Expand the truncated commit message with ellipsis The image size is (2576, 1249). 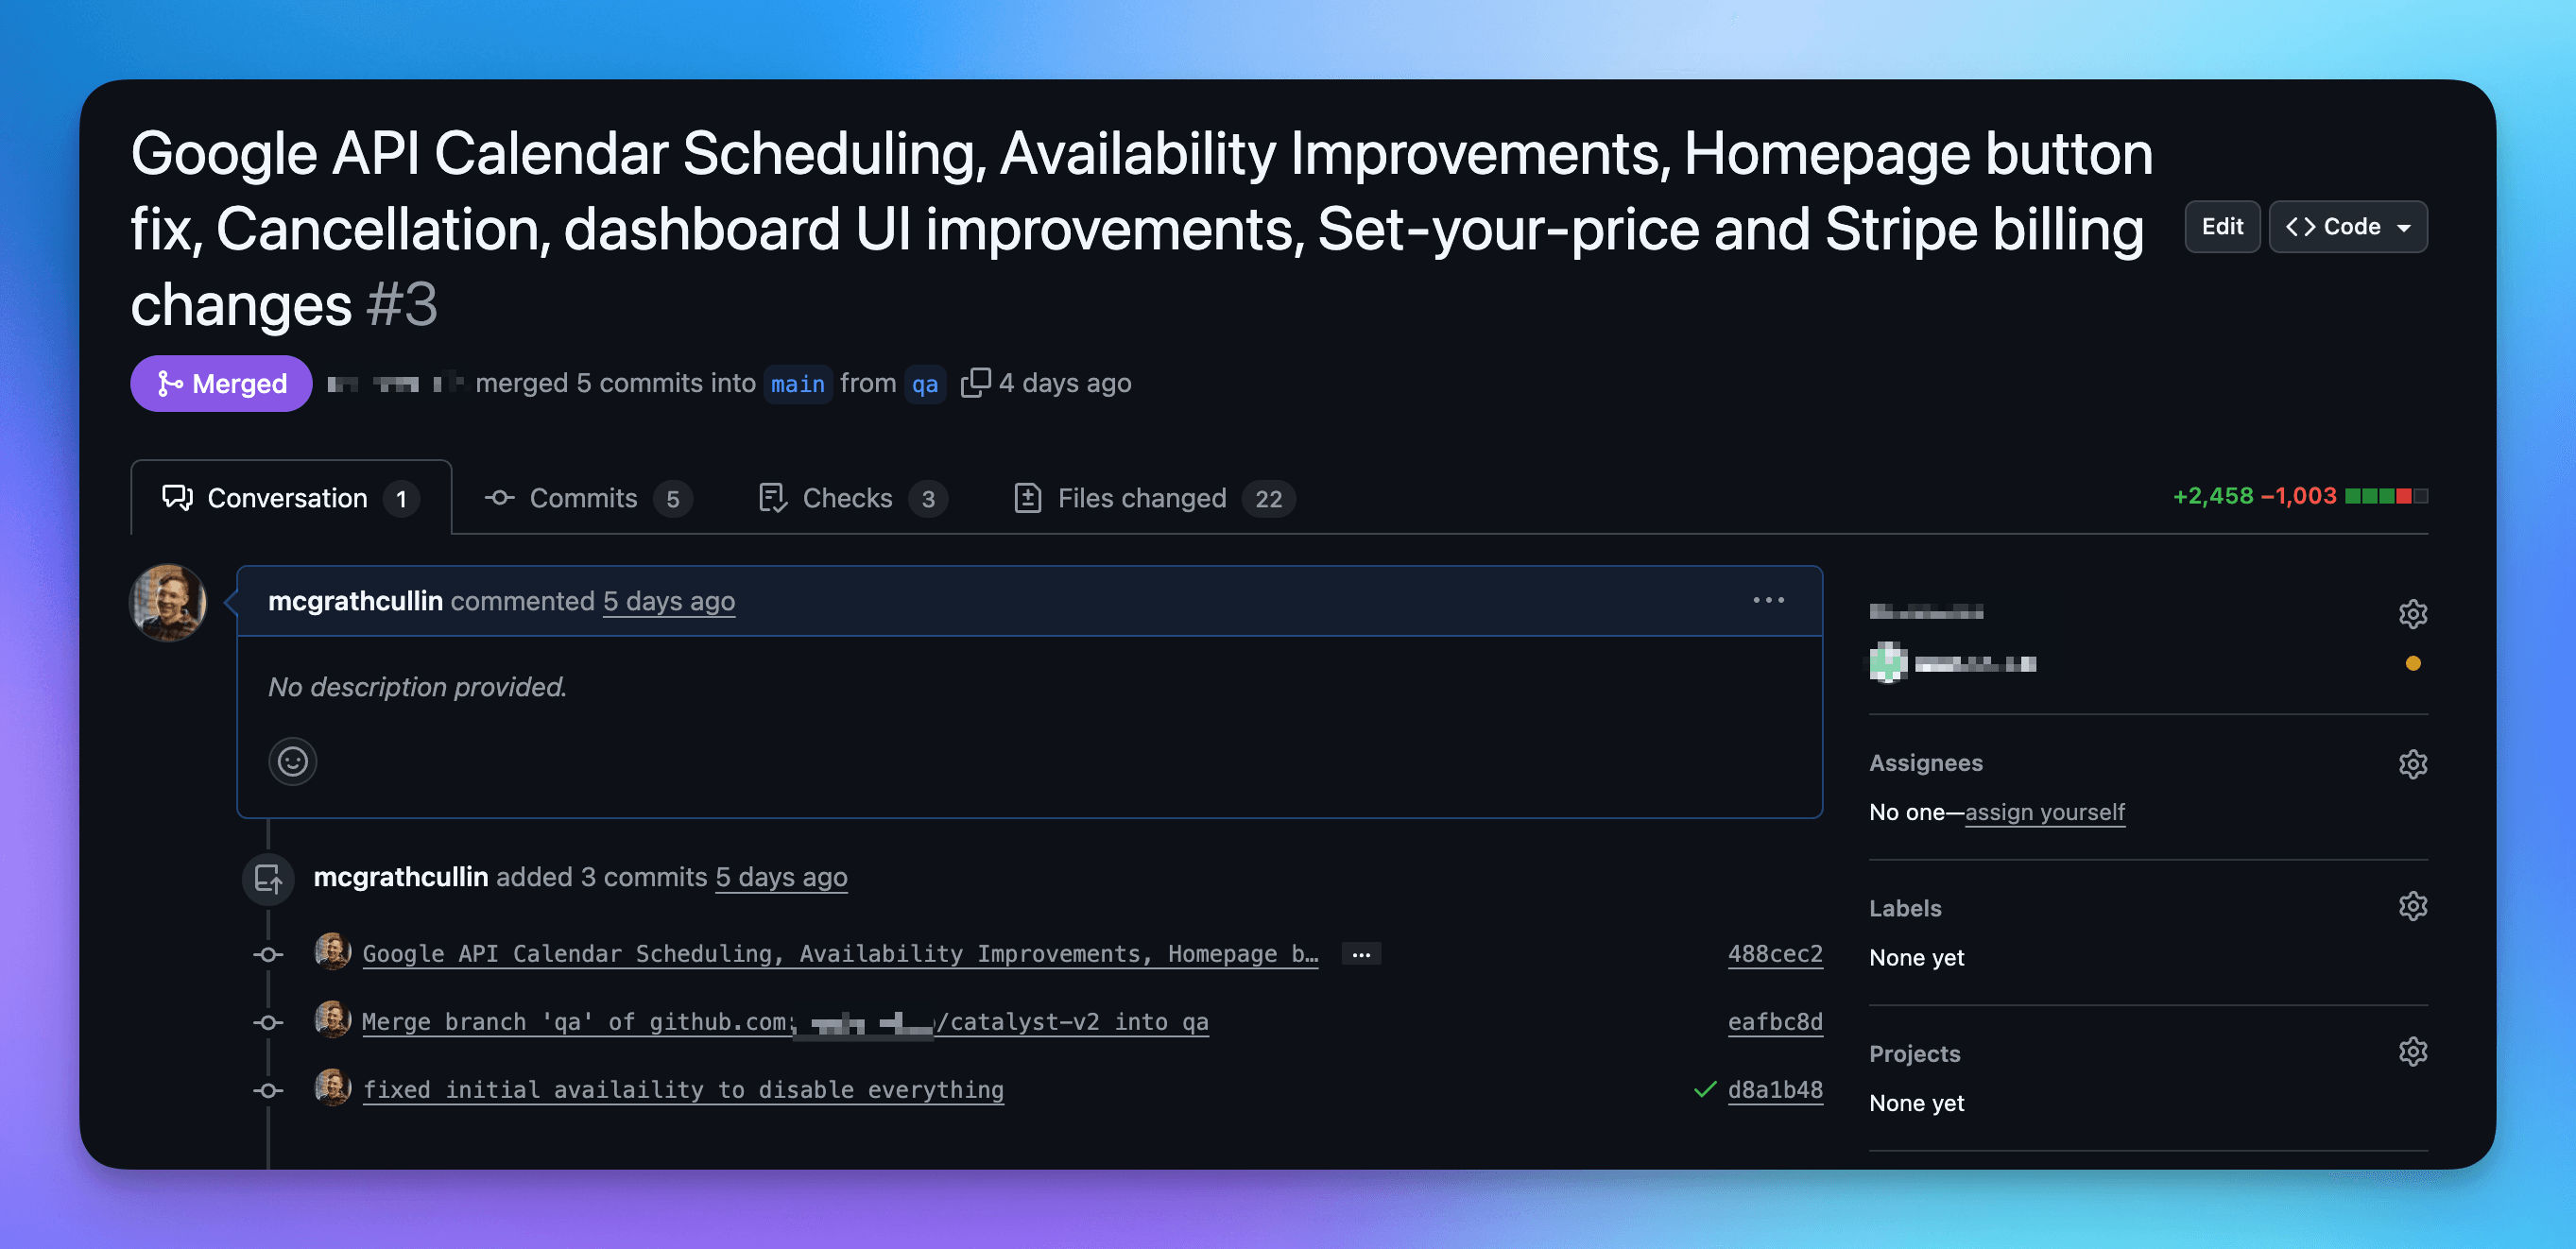1360,954
